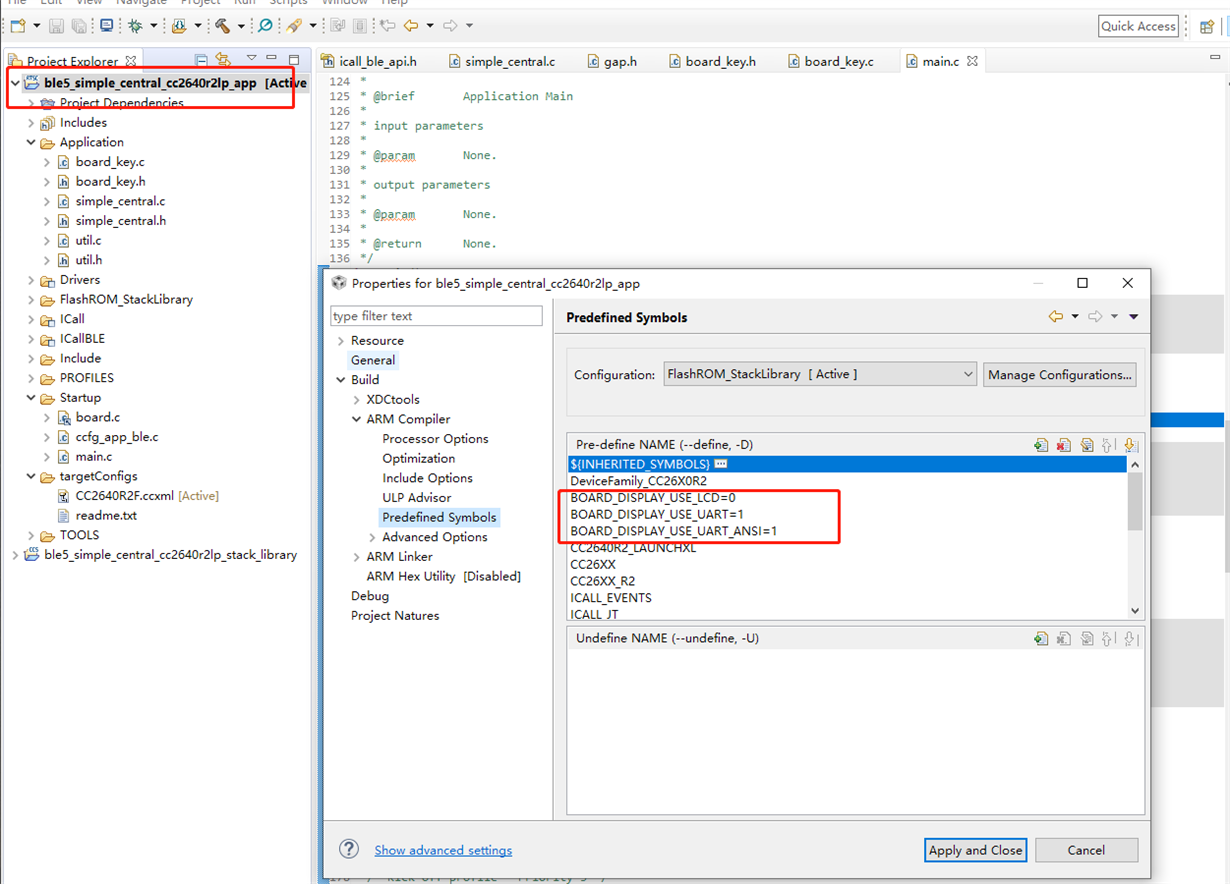Screen dimensions: 1230x884
Task: Open the dialog help question mark
Action: click(348, 849)
